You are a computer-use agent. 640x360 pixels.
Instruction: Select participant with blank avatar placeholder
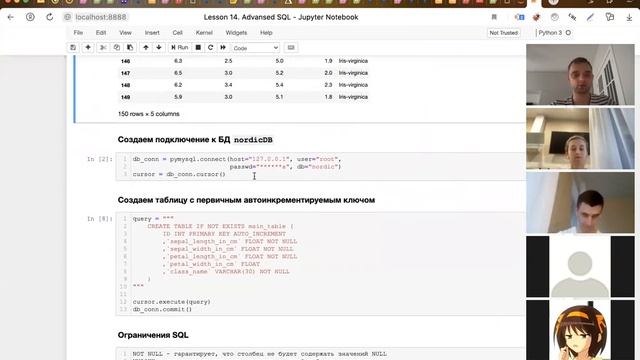click(x=580, y=267)
